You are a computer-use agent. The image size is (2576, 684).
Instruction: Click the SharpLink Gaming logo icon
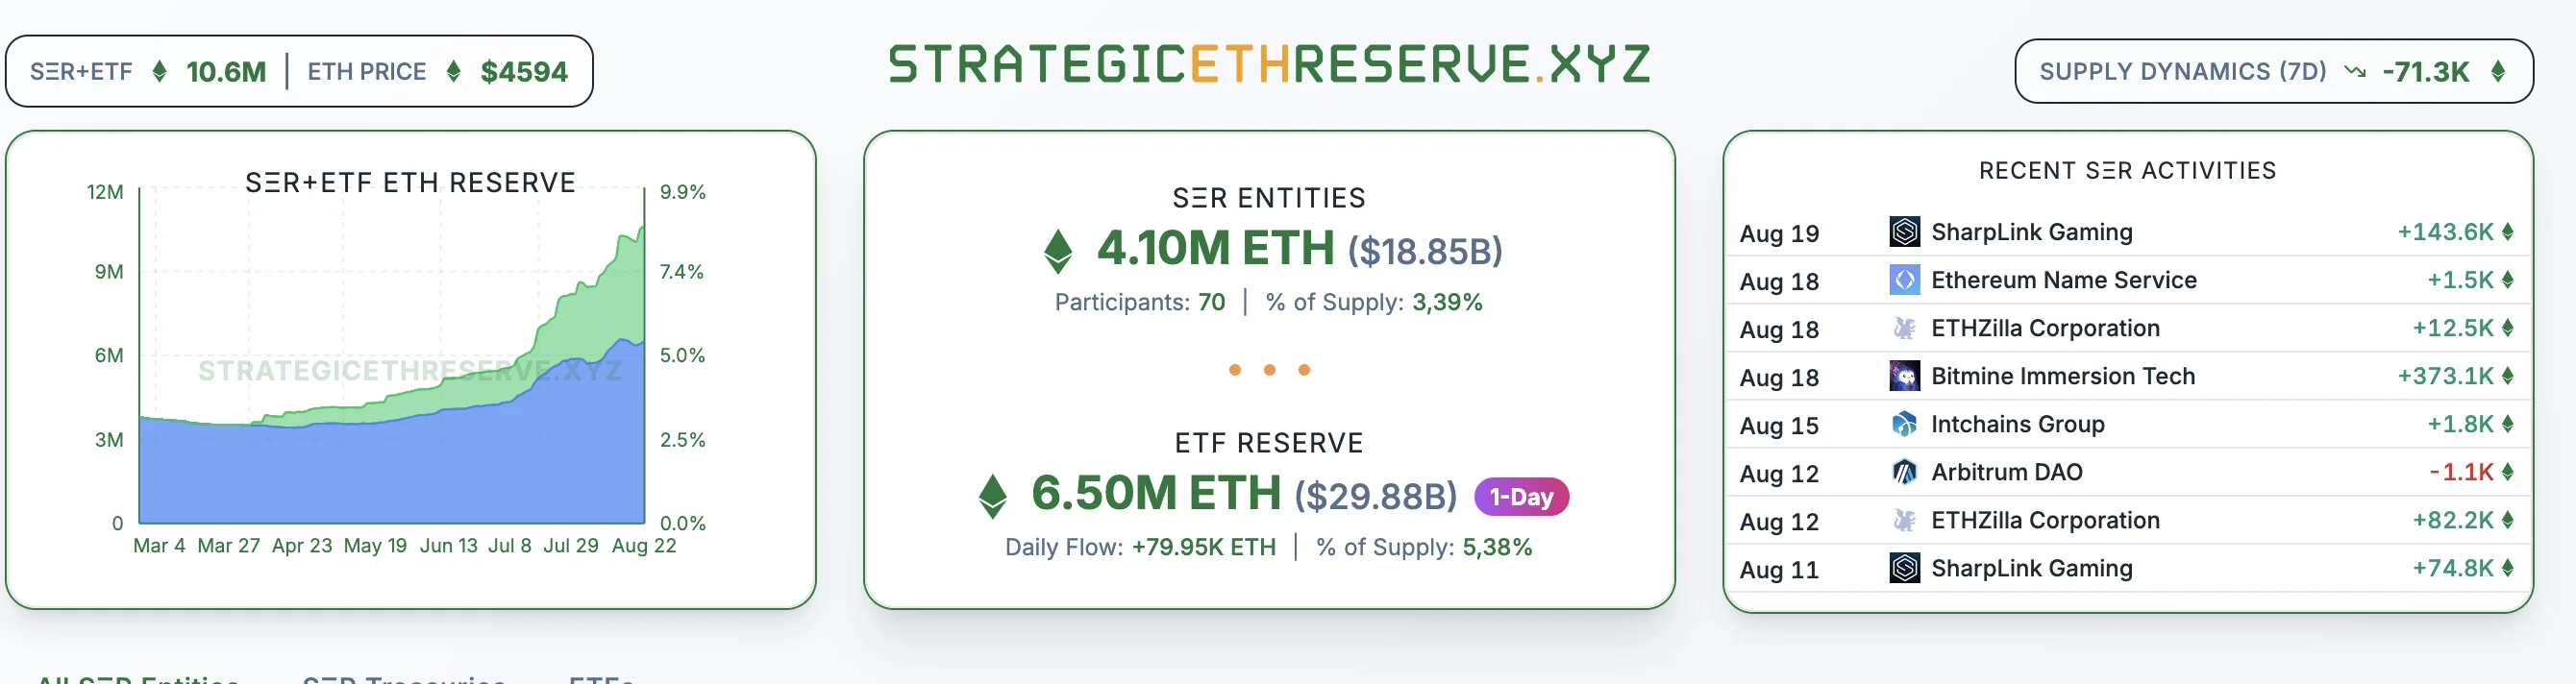point(1904,231)
